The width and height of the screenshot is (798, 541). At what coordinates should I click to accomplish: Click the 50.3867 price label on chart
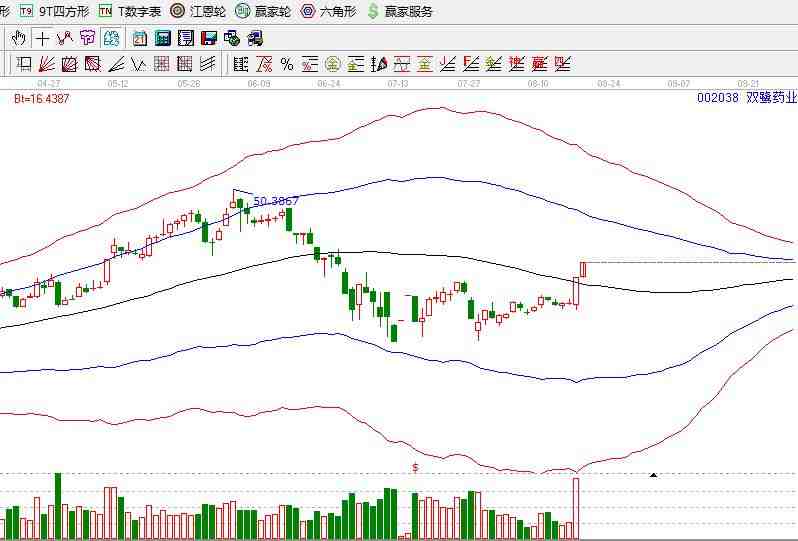click(275, 201)
